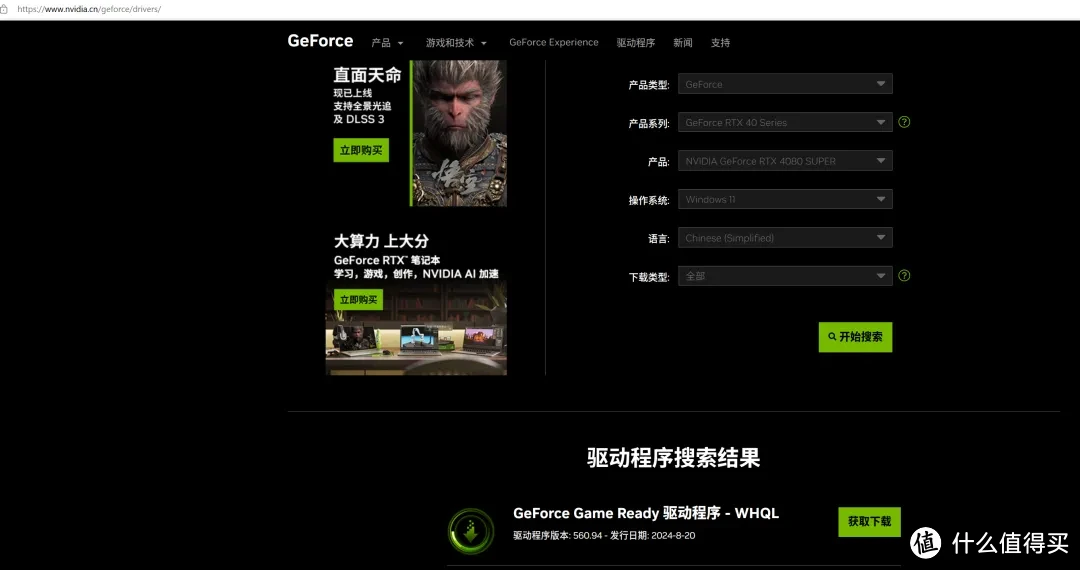Expand the 产品类型 dropdown

pyautogui.click(x=785, y=84)
